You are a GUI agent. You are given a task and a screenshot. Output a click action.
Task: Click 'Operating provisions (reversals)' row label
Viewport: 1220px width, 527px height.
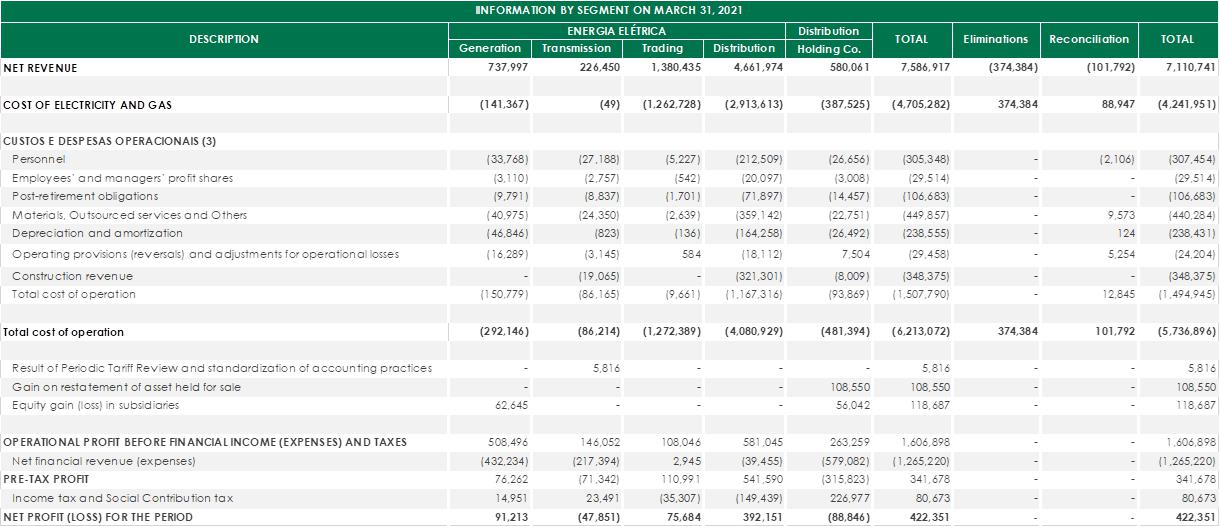pyautogui.click(x=205, y=254)
